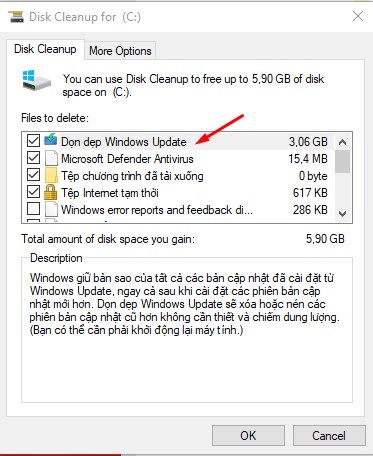Check Windows error reports and feedback checkbox
Image resolution: width=373 pixels, height=456 pixels.
coord(33,209)
